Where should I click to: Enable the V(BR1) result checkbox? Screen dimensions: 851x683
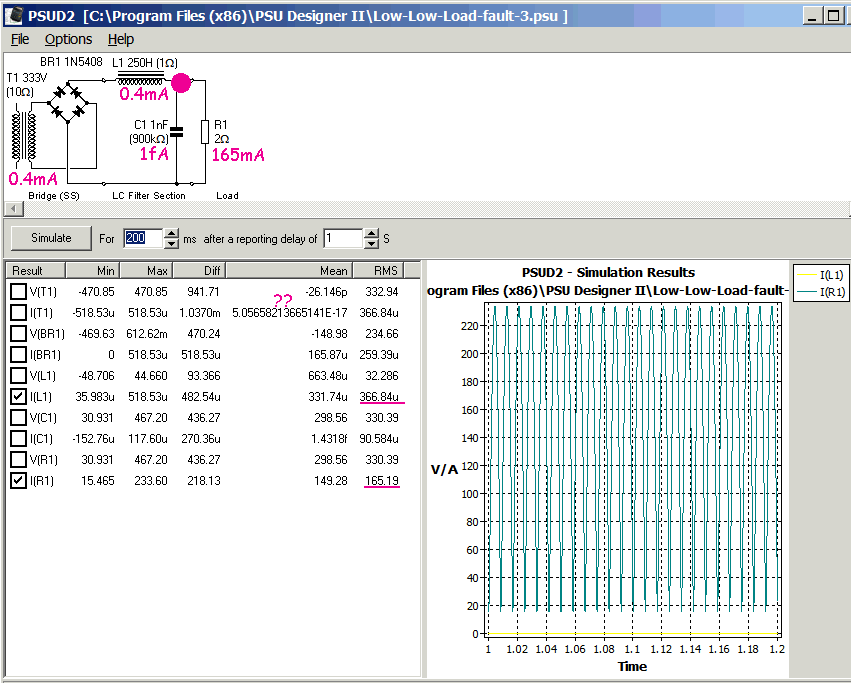pyautogui.click(x=18, y=333)
